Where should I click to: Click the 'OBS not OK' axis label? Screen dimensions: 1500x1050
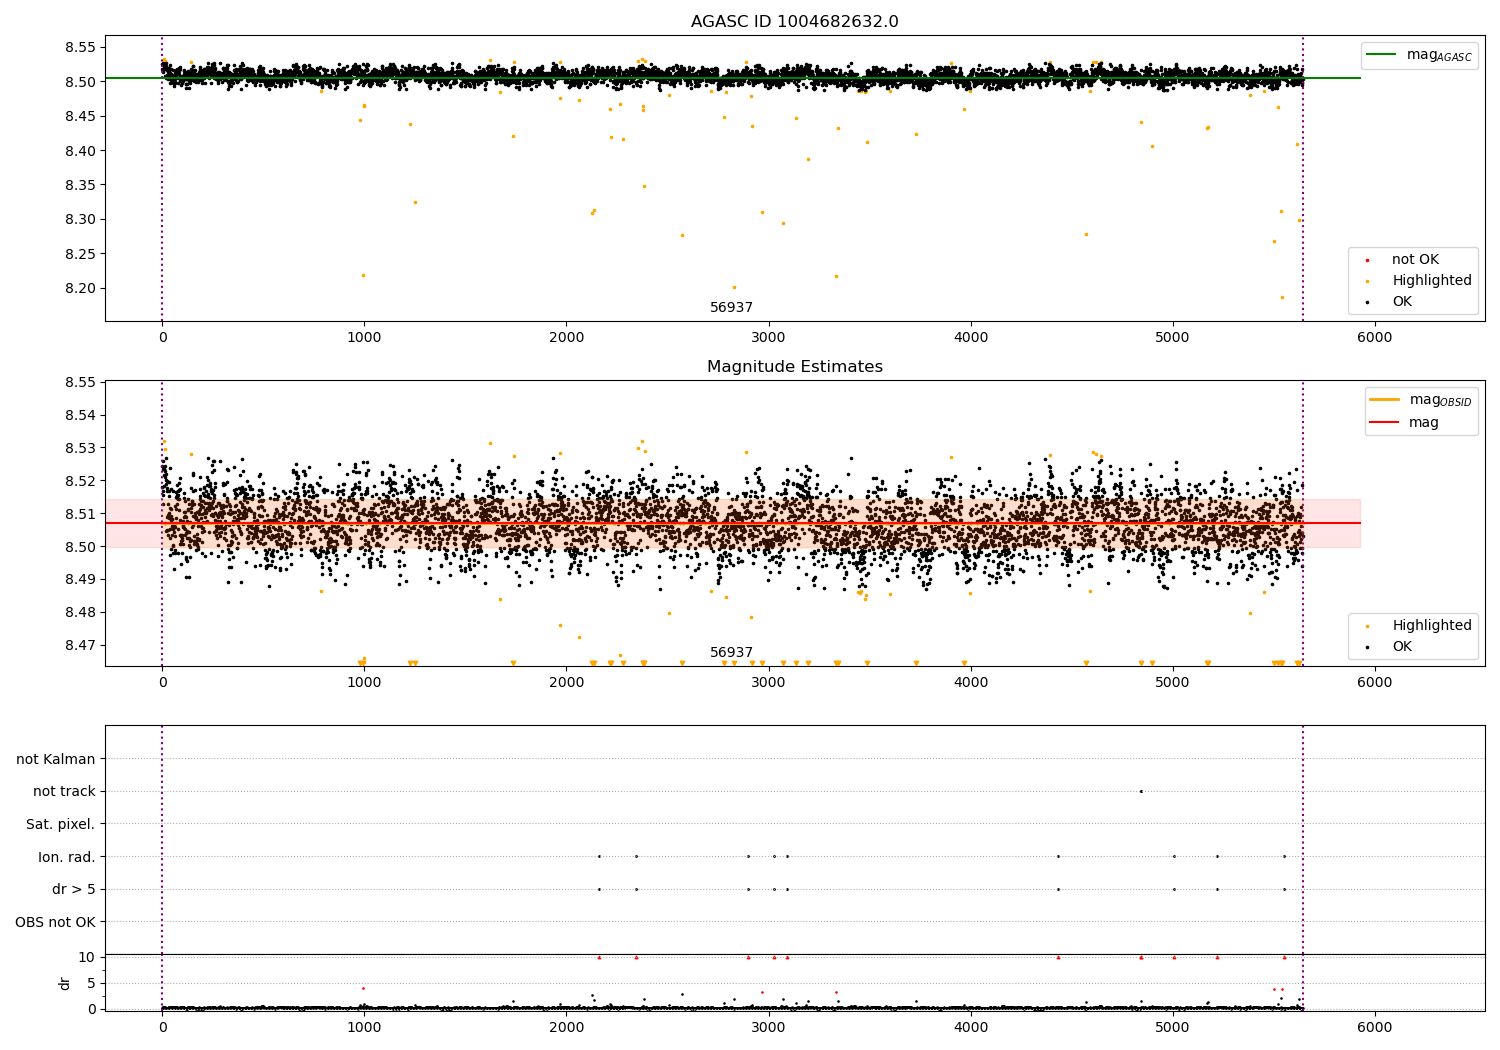[x=55, y=923]
